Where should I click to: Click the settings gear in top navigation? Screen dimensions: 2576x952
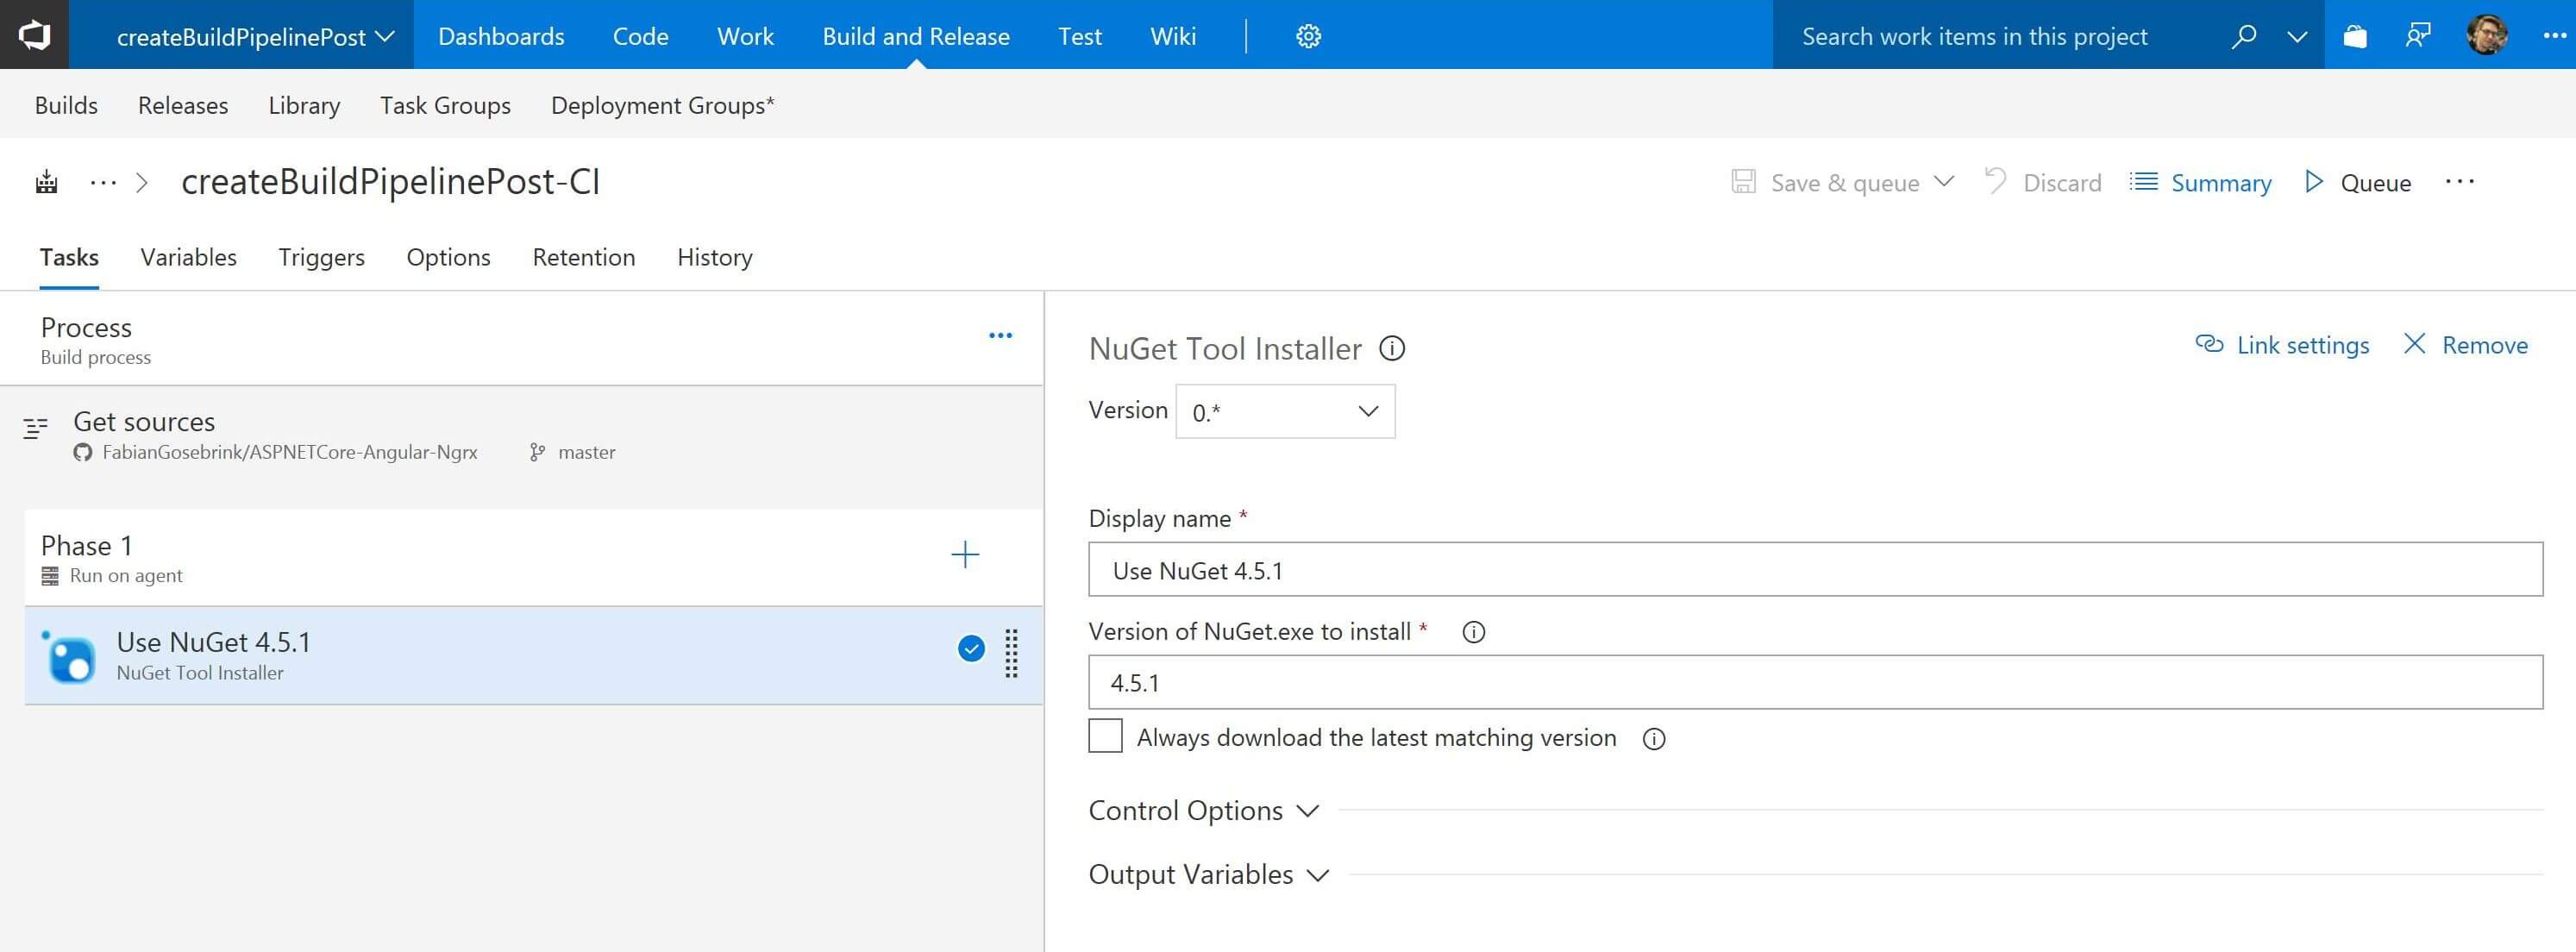(x=1308, y=36)
